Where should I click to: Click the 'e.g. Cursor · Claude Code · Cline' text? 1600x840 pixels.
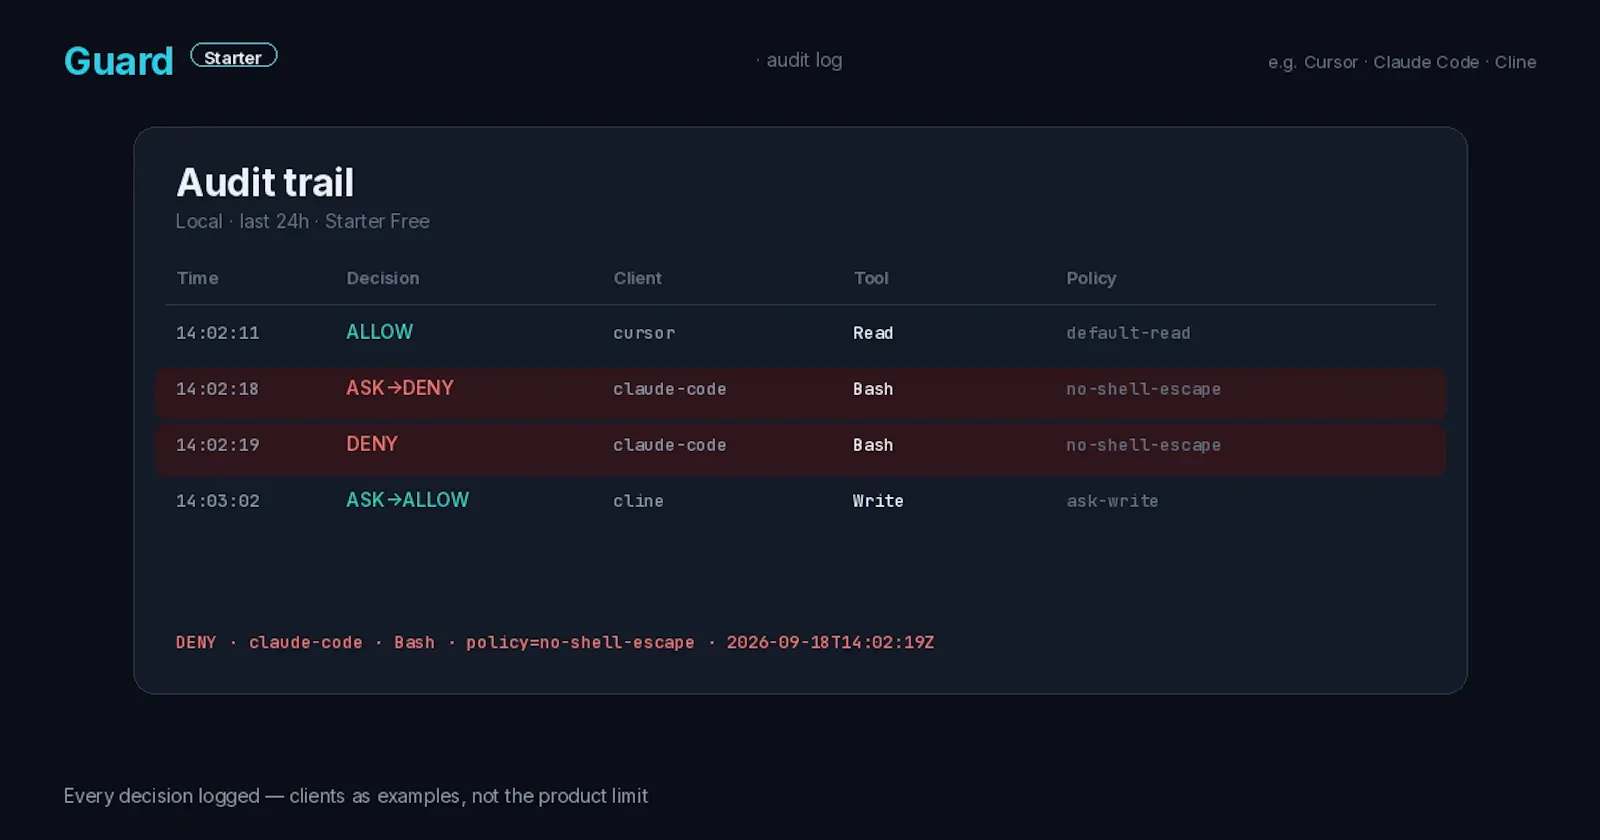click(1402, 62)
